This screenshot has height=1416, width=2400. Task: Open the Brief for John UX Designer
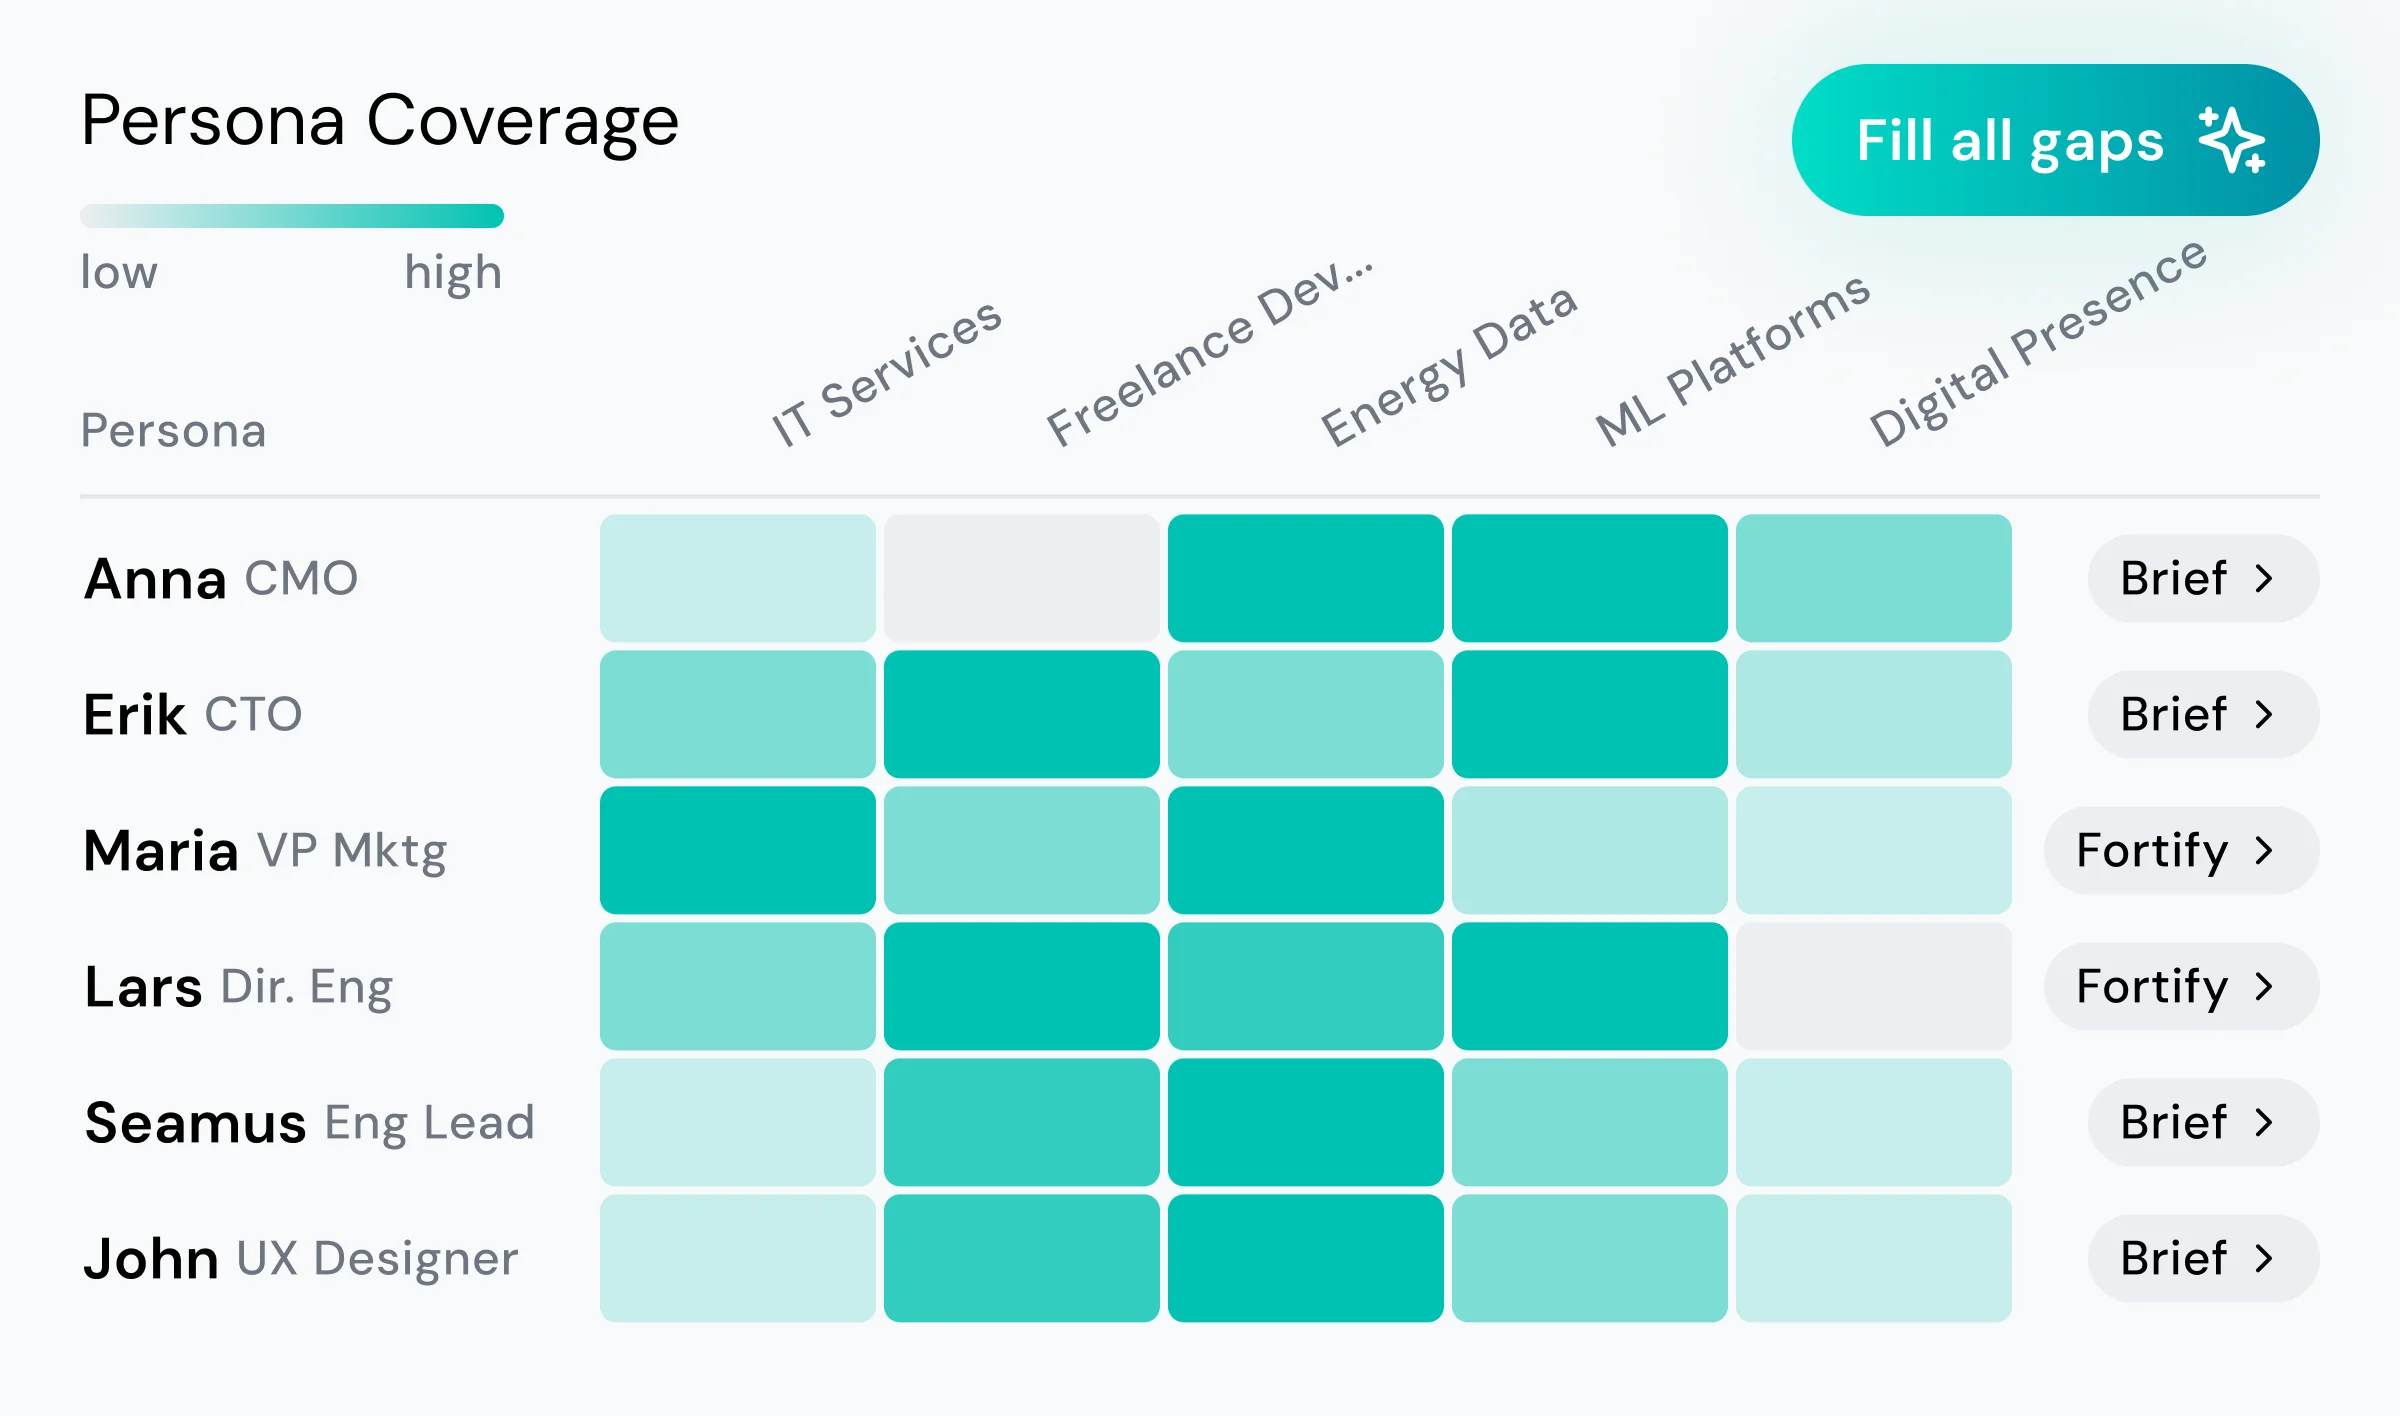point(2202,1258)
